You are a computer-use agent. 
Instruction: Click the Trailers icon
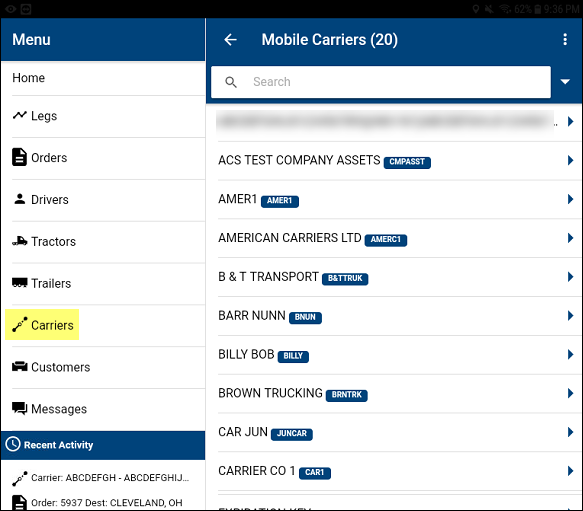pyautogui.click(x=19, y=283)
